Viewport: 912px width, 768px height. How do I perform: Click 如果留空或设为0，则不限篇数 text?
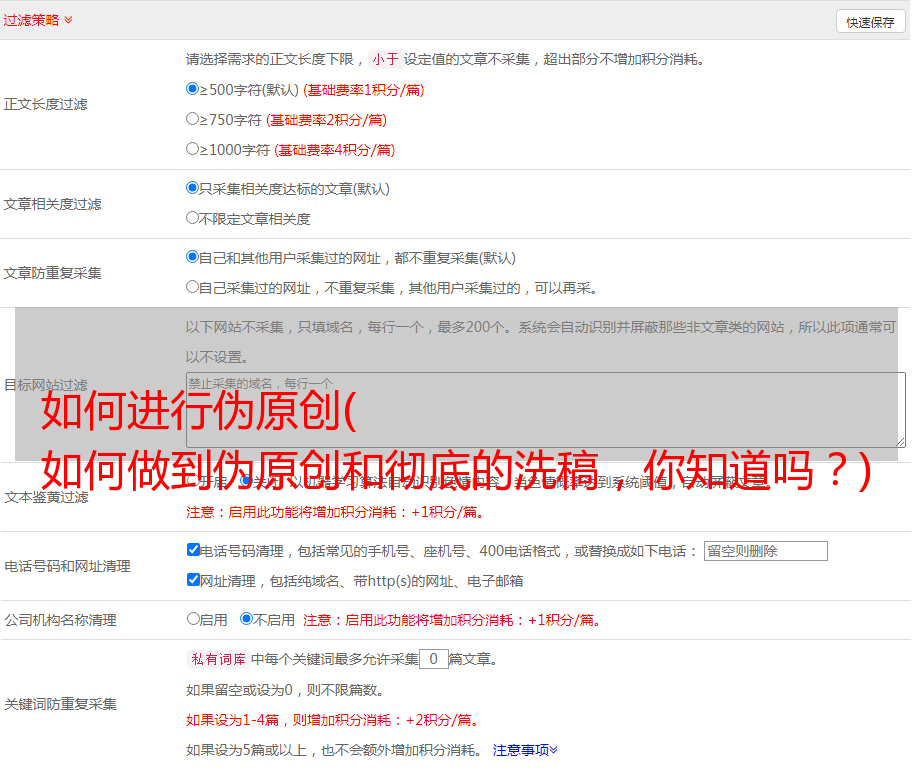285,690
